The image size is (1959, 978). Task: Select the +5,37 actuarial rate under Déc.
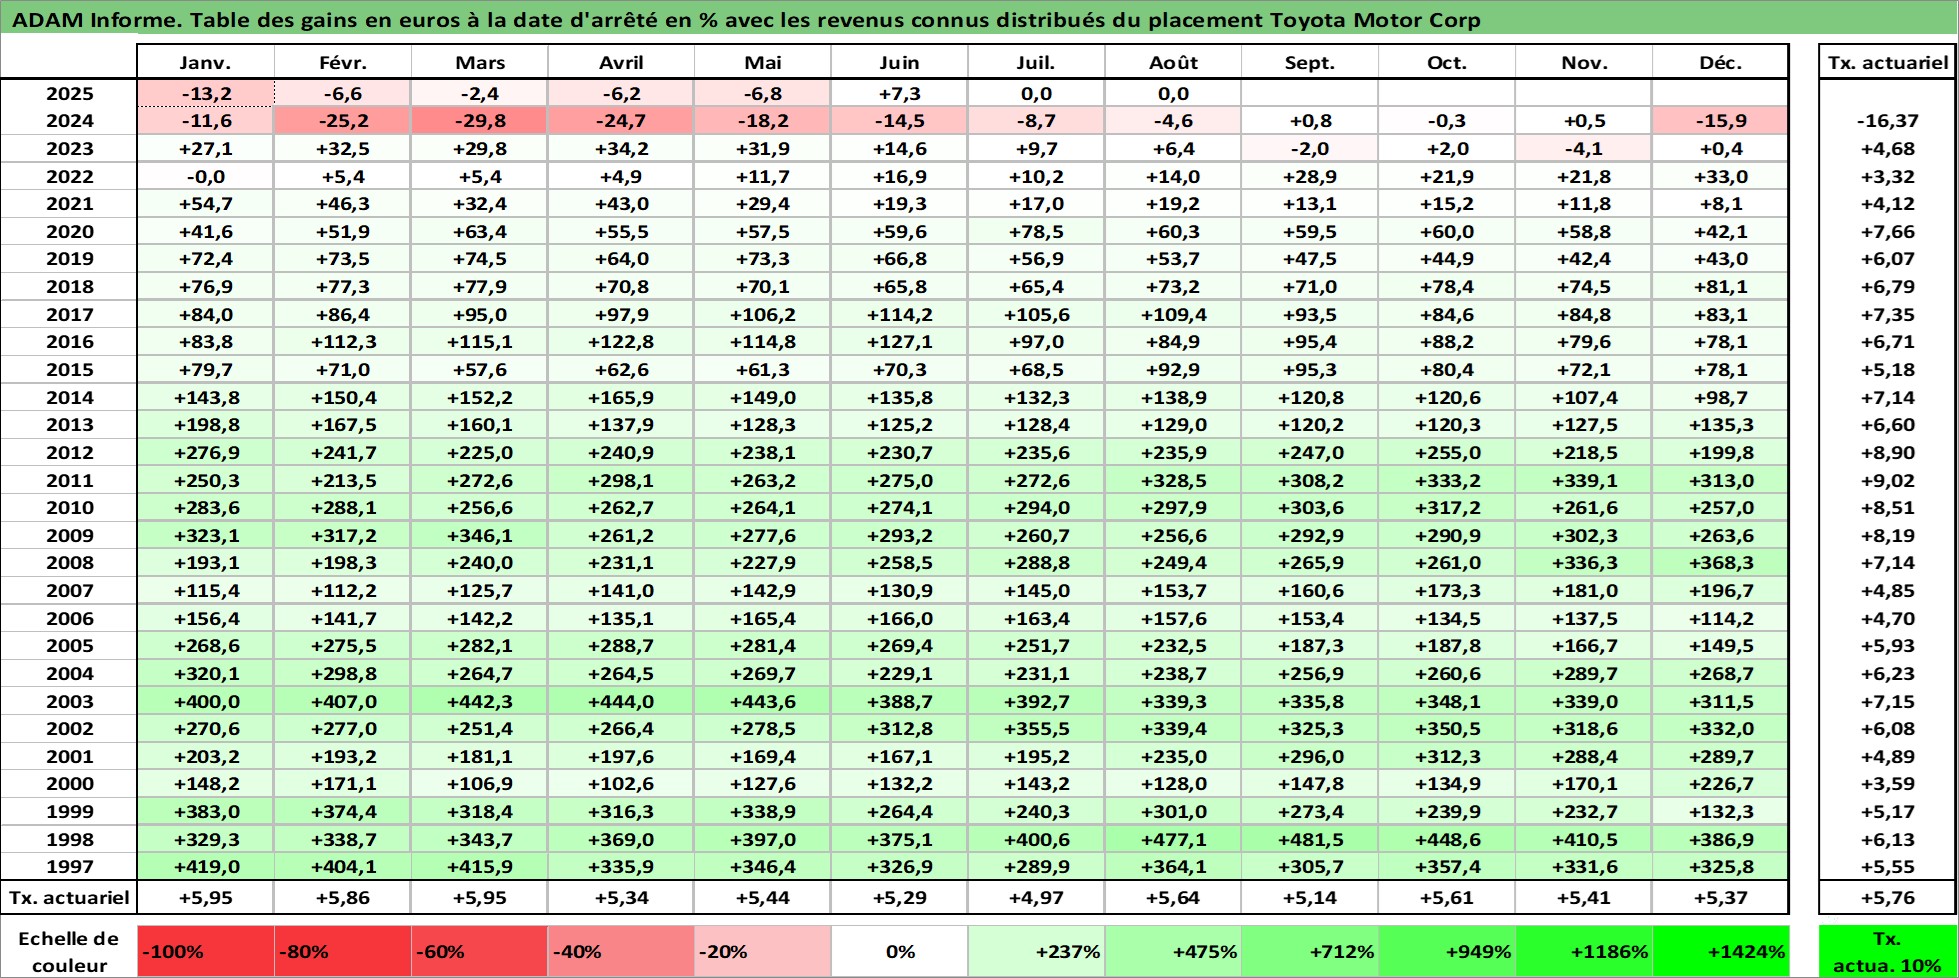(1720, 897)
